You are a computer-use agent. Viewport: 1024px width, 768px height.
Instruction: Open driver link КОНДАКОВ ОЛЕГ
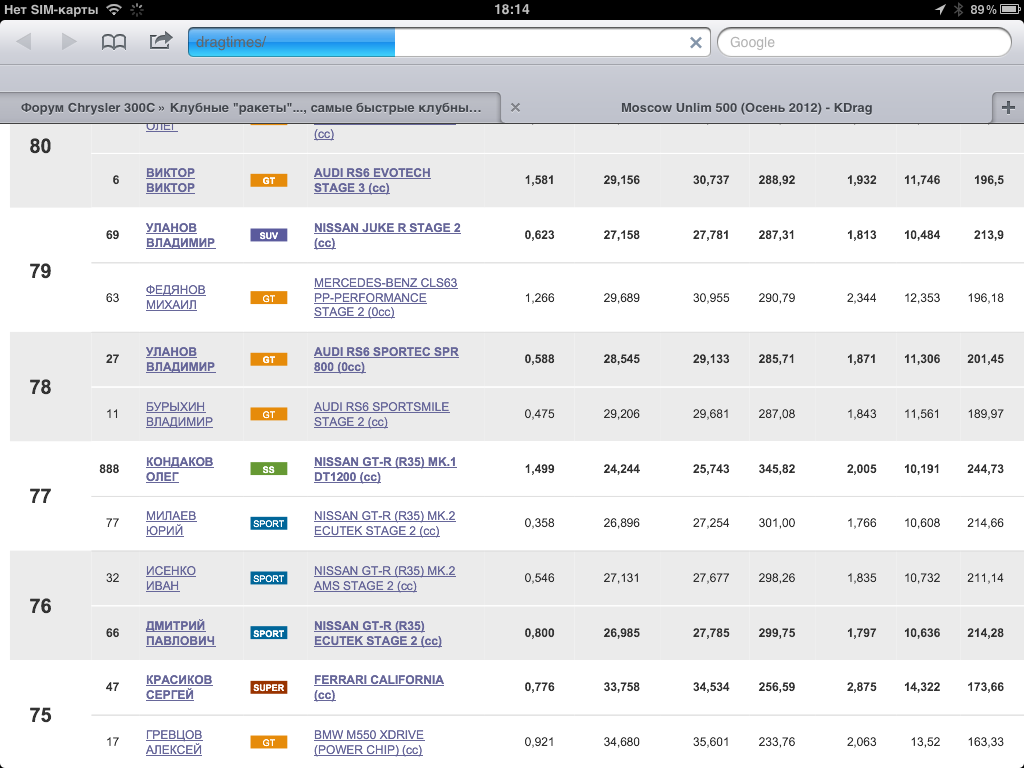point(180,469)
